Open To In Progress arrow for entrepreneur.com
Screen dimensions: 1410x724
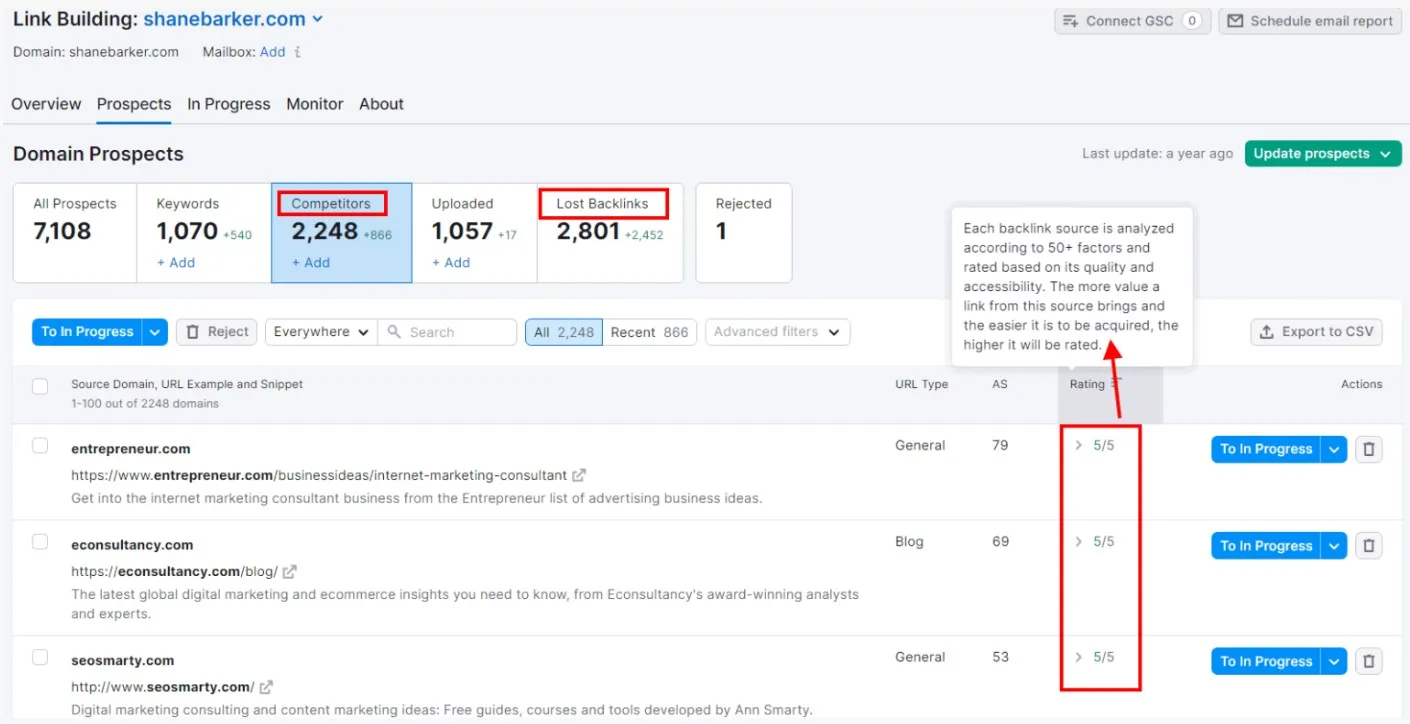[1334, 449]
